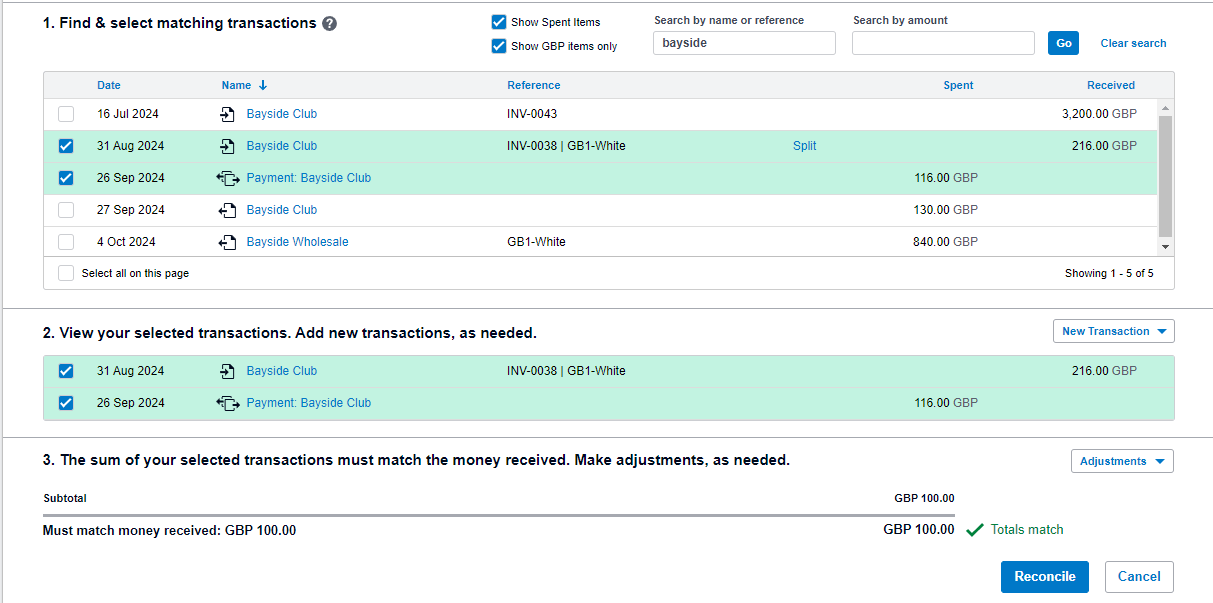Click the search by name field containing bayside
The height and width of the screenshot is (603, 1213).
point(744,43)
